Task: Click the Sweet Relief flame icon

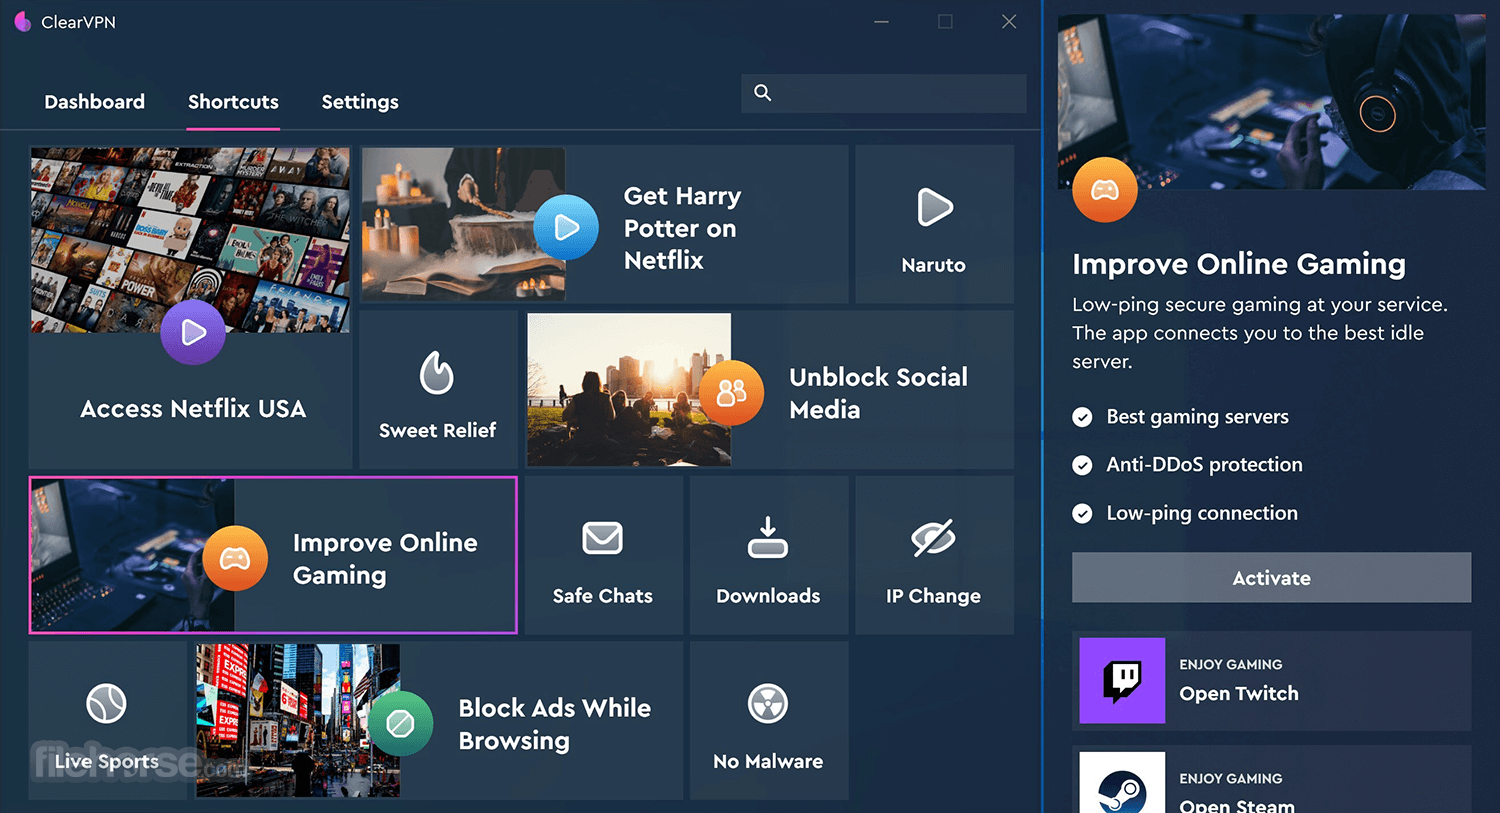Action: click(x=437, y=373)
